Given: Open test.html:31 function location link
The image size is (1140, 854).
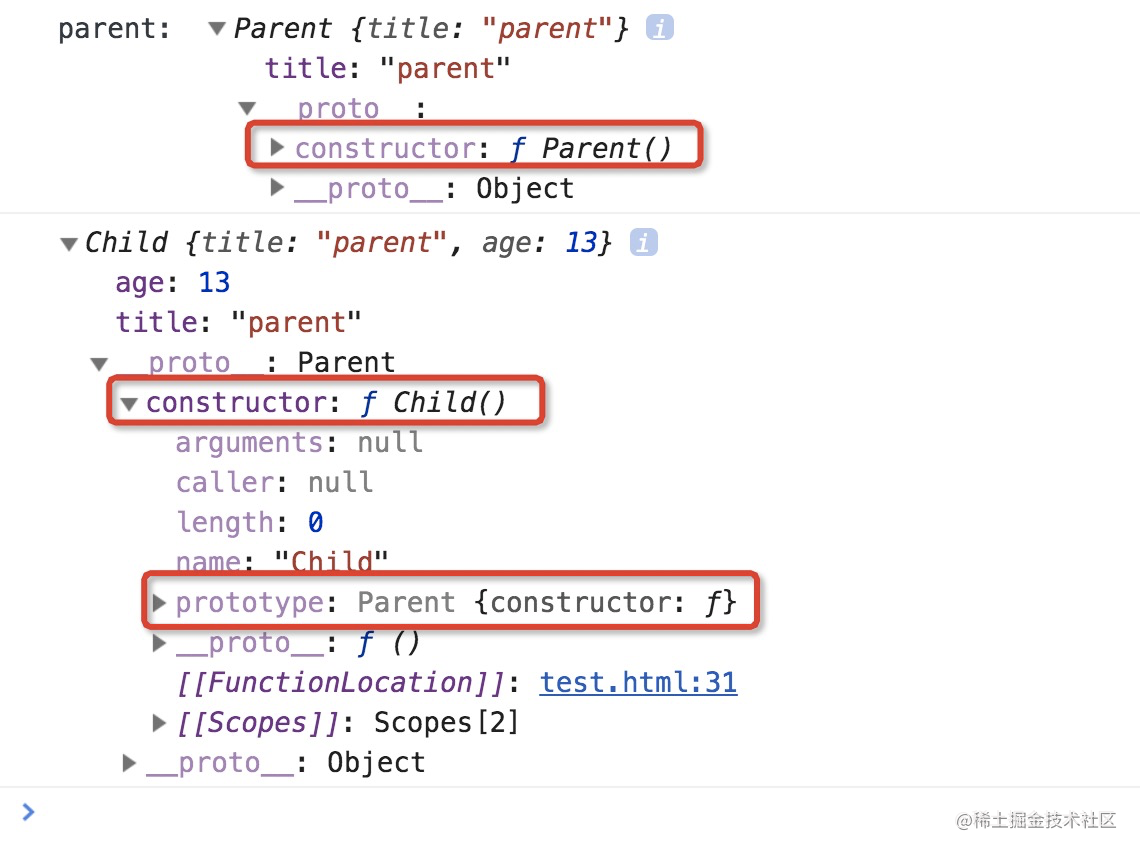Looking at the screenshot, I should pos(638,682).
